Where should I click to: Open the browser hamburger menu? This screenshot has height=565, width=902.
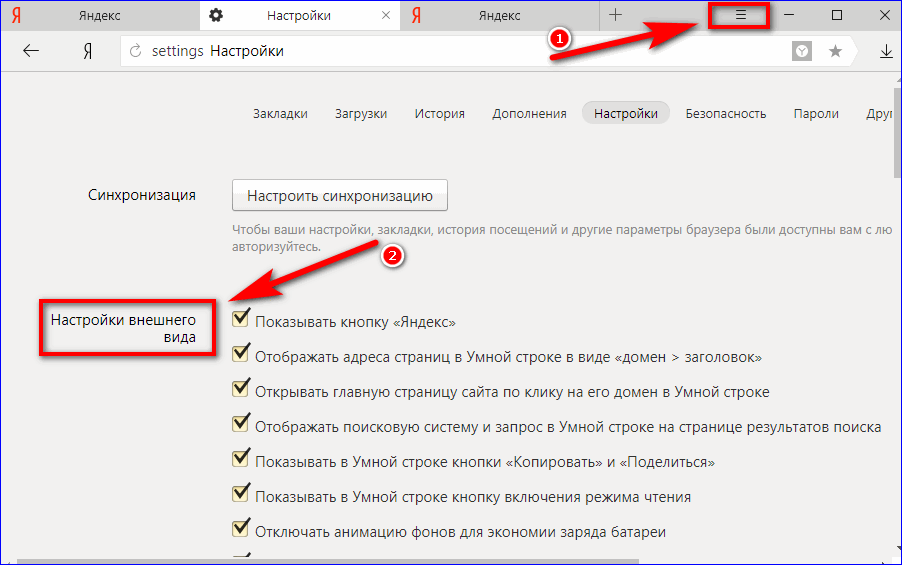tap(740, 16)
